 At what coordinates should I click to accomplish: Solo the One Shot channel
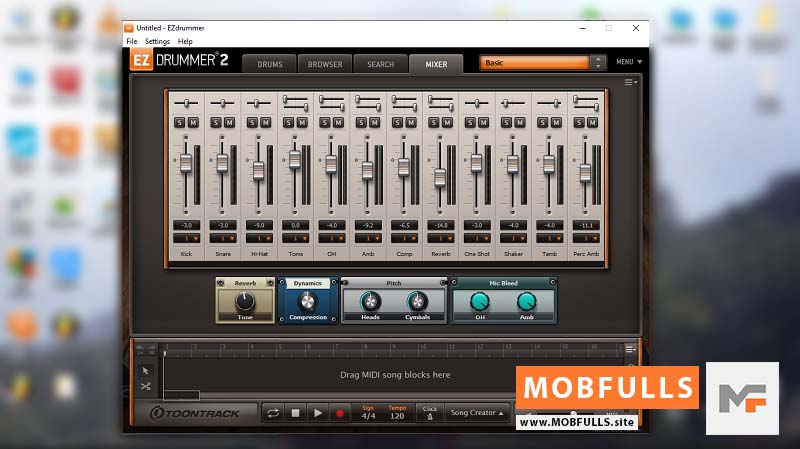click(x=470, y=122)
